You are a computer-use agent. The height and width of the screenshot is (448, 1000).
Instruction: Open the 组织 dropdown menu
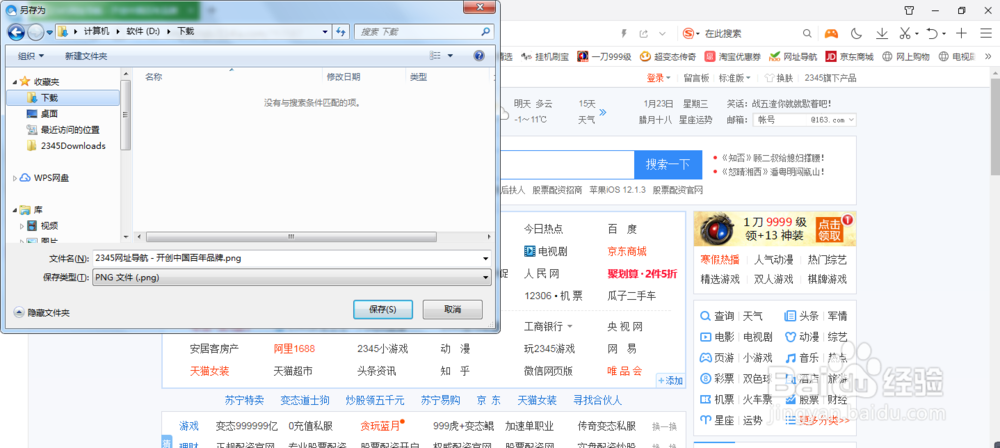tap(31, 56)
